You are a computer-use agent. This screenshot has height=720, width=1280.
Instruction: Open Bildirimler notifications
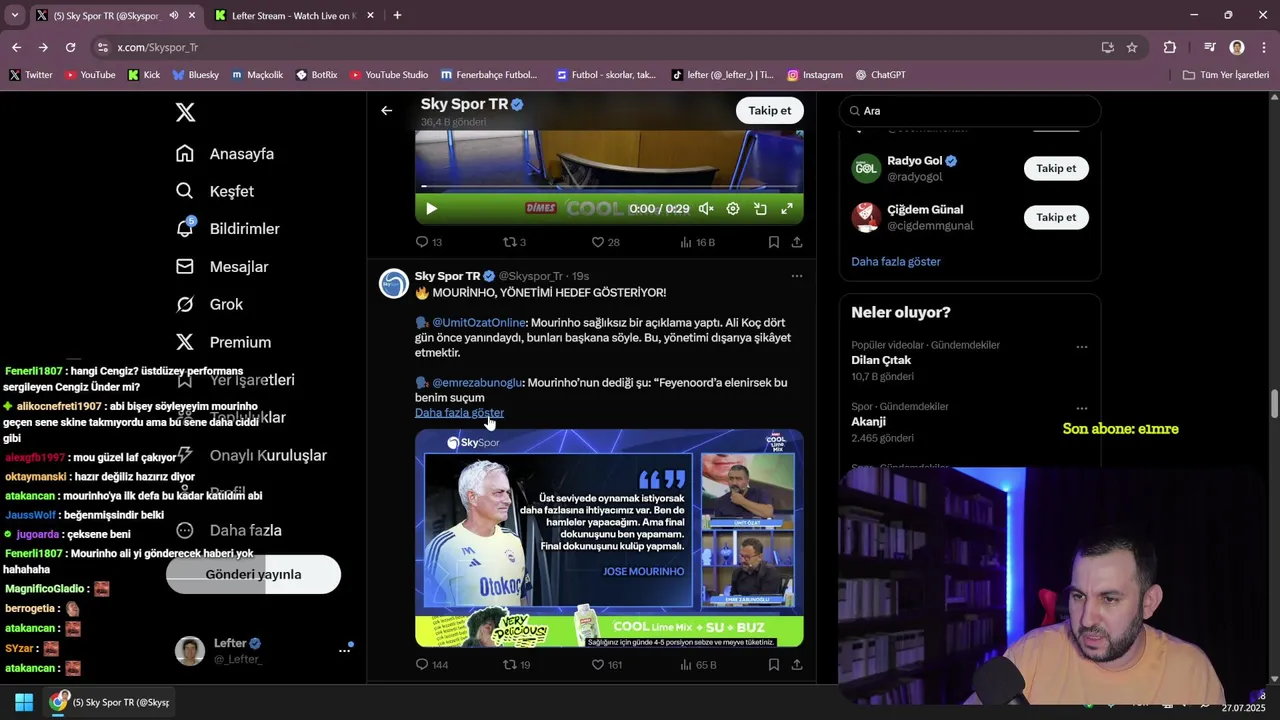pyautogui.click(x=228, y=229)
